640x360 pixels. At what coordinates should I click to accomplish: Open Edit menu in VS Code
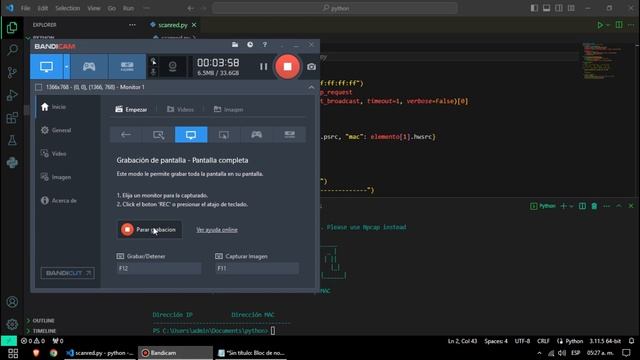[x=42, y=8]
